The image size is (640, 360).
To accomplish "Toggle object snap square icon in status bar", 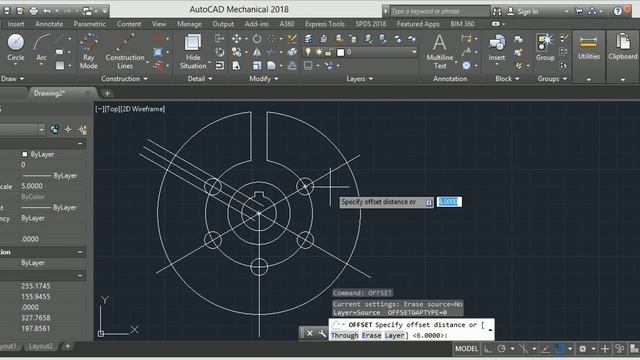I will [x=560, y=349].
